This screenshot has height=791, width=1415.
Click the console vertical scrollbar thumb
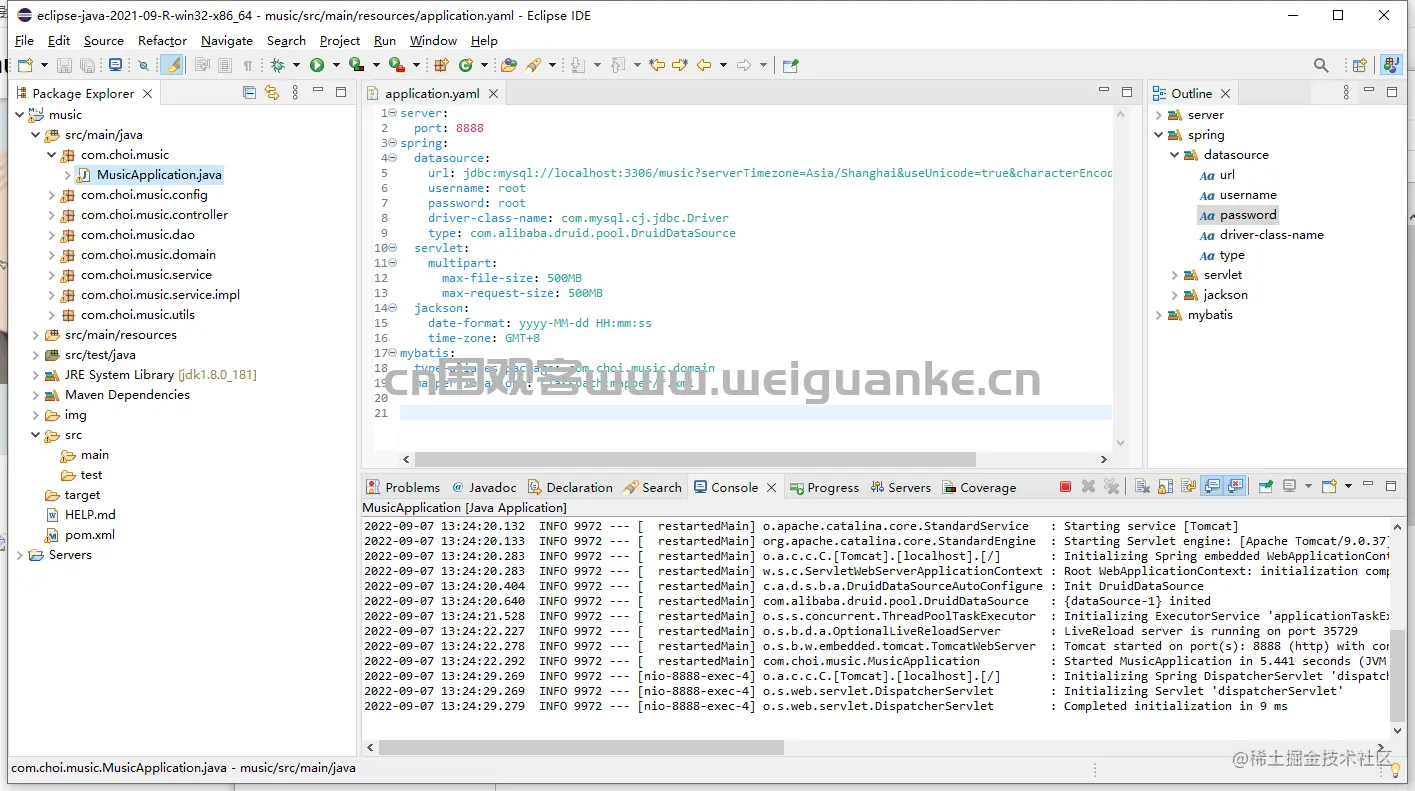(x=1397, y=675)
